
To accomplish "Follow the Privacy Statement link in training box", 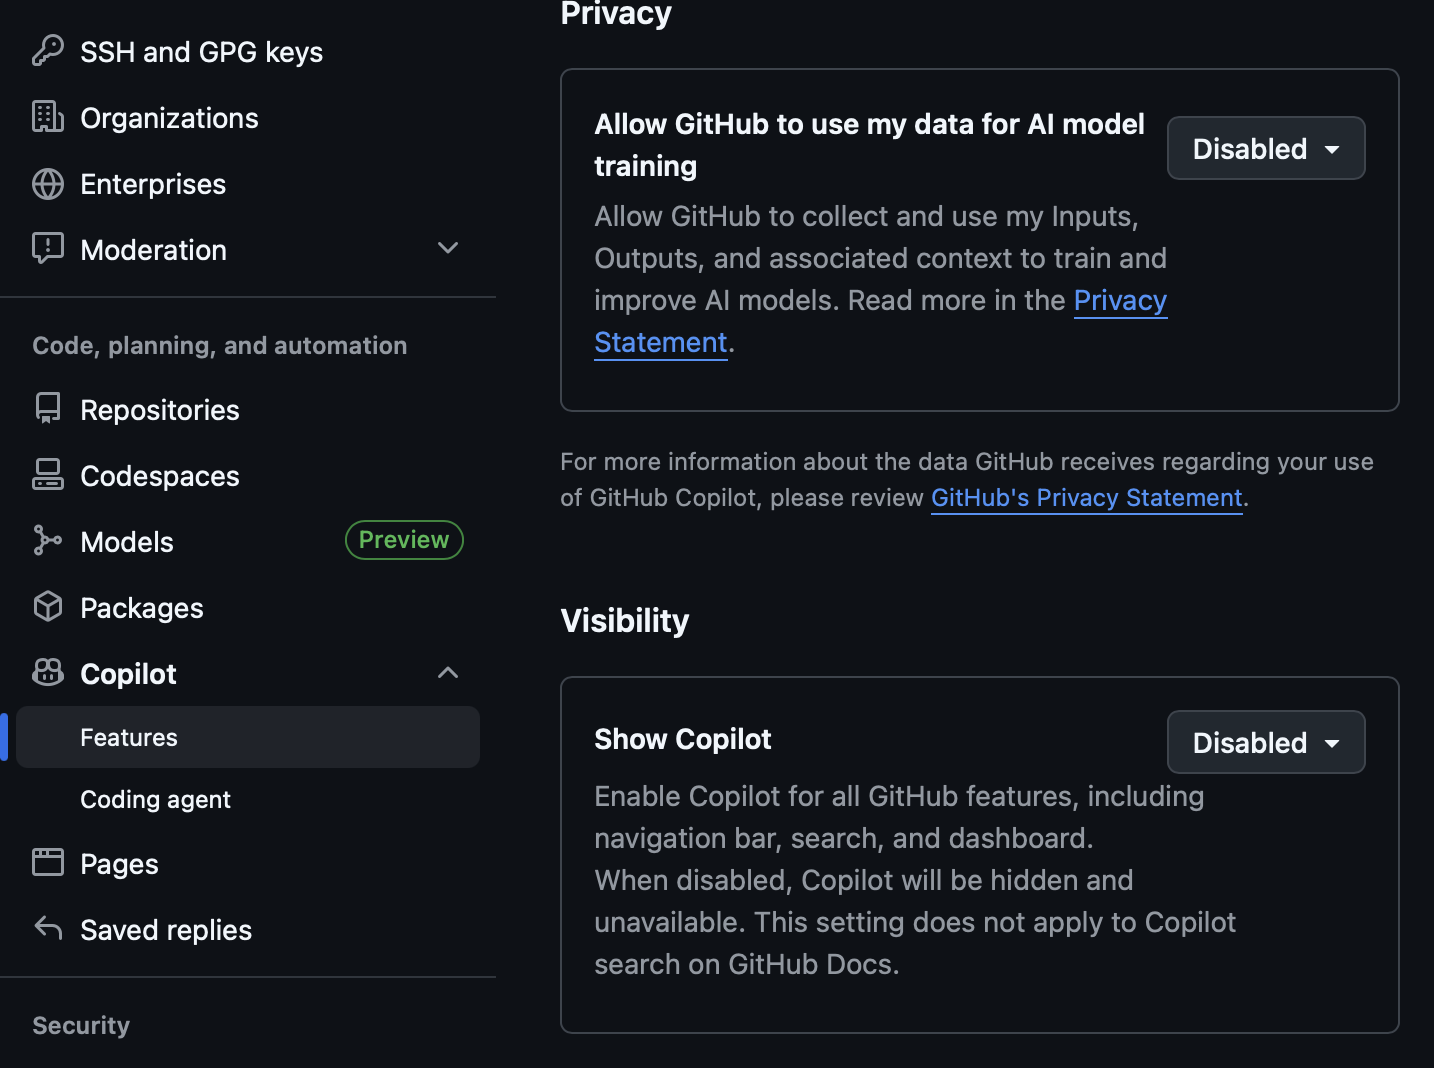I will [1120, 301].
